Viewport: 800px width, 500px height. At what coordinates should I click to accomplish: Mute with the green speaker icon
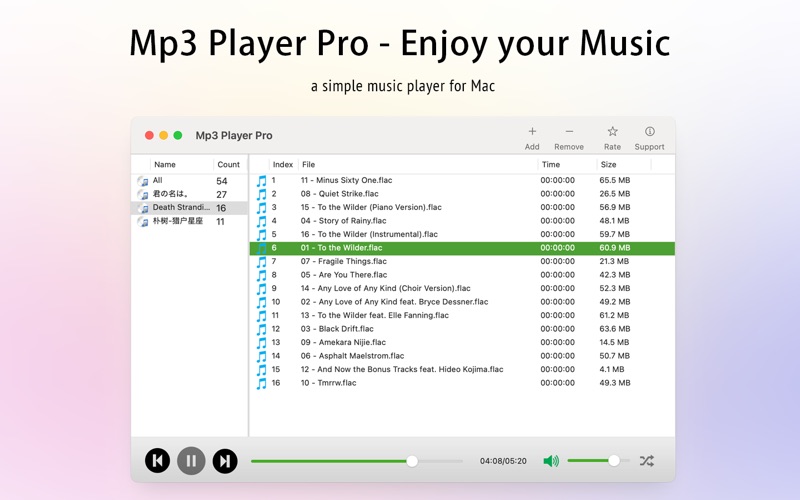coord(551,461)
